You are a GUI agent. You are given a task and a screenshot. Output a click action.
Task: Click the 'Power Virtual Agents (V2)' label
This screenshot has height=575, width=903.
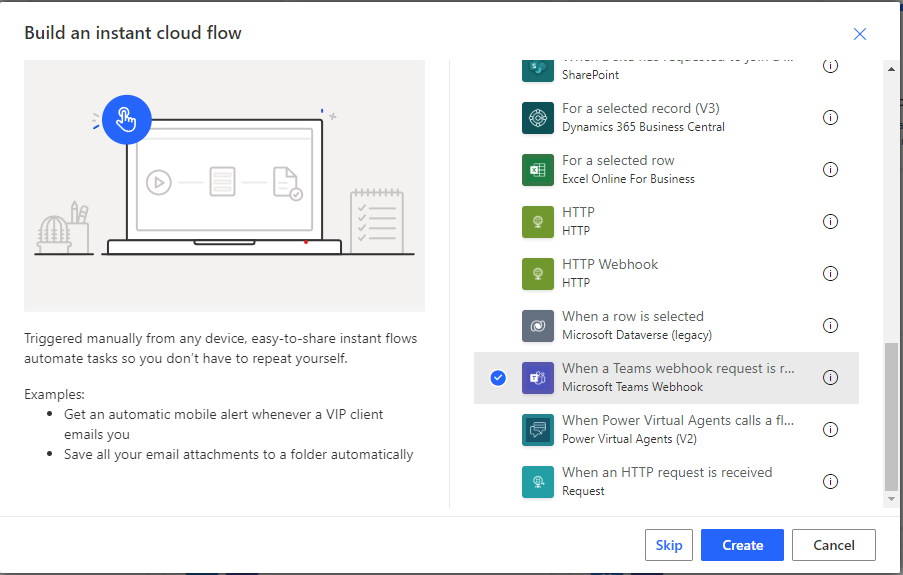(x=629, y=439)
